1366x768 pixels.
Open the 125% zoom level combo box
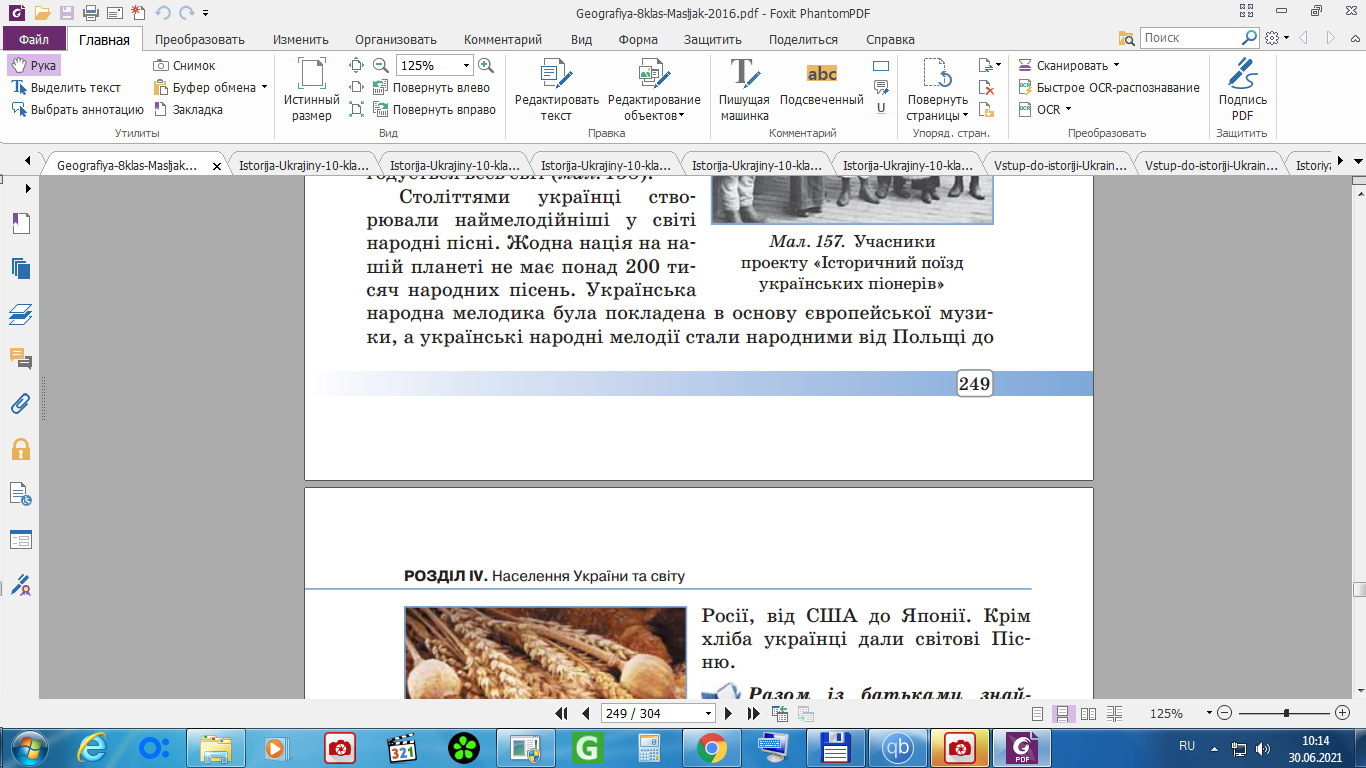click(434, 65)
